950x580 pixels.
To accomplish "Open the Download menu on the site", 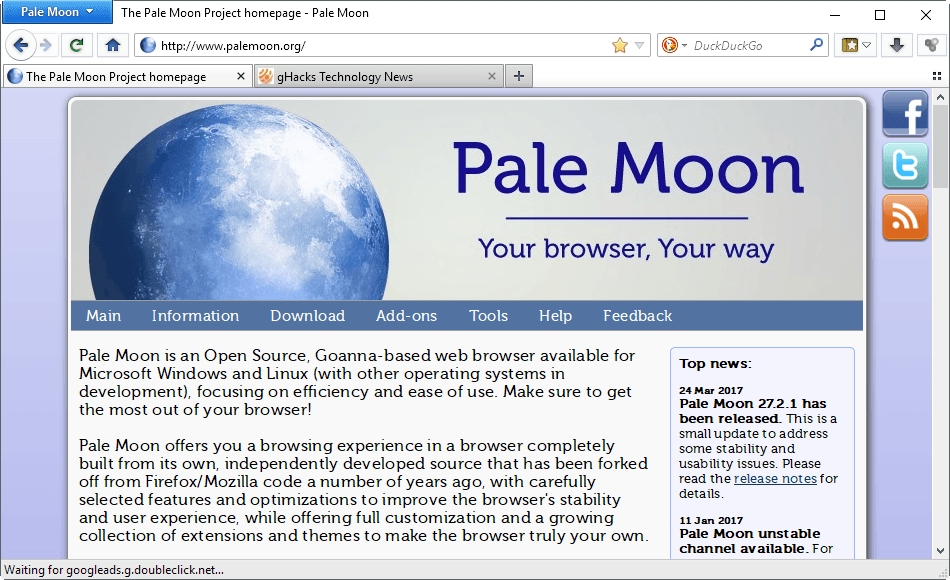I will point(307,316).
